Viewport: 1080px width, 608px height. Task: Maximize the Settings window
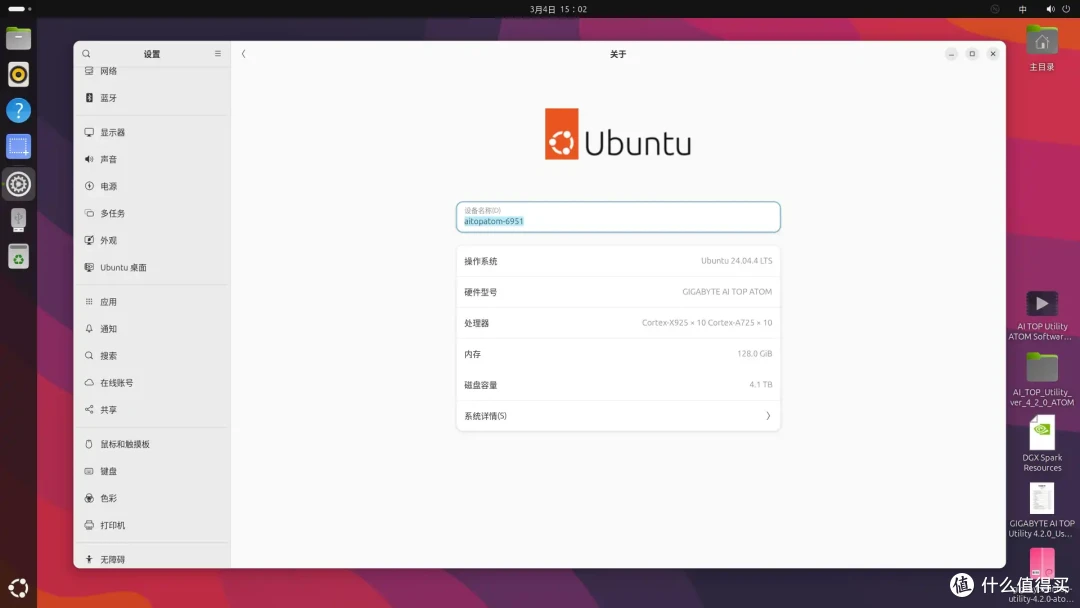pos(972,54)
